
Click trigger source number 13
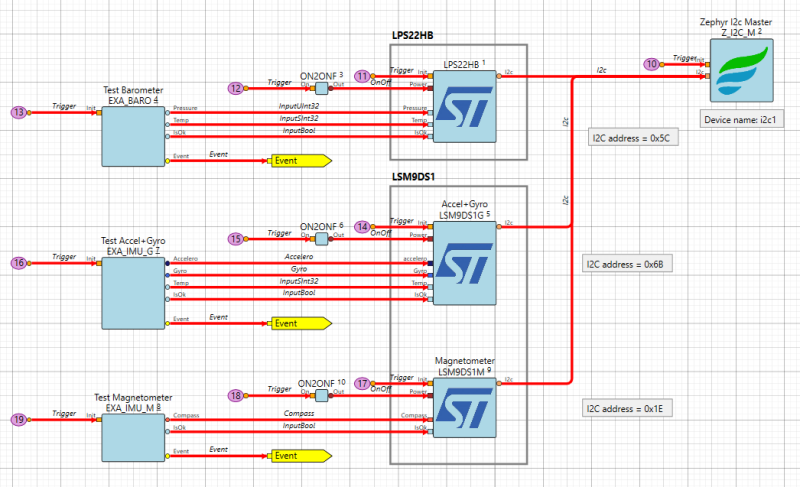[18, 112]
